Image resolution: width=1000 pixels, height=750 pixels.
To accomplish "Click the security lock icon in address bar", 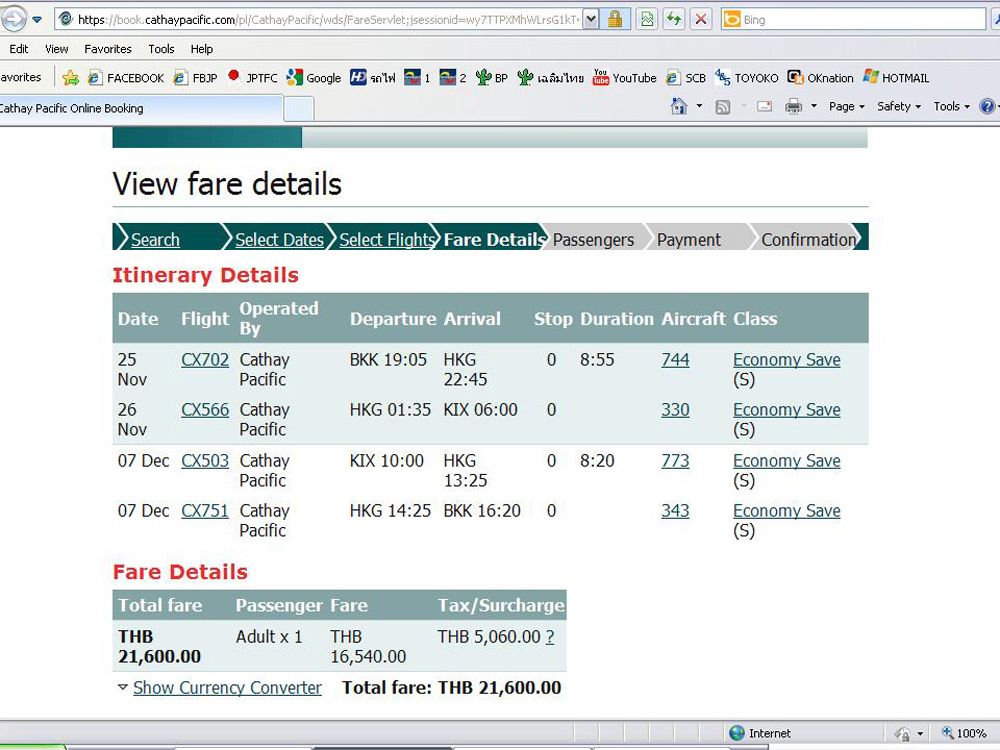I will click(615, 19).
